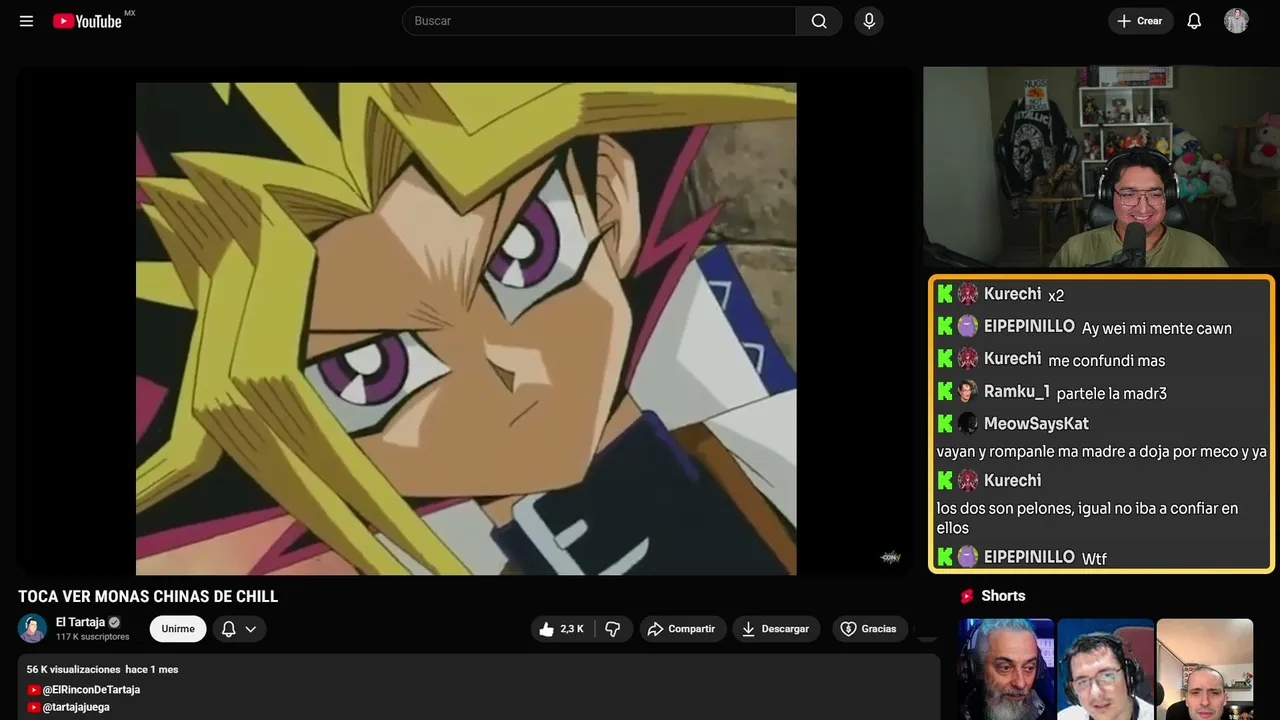Click the verified badge next to El Tartaja
The width and height of the screenshot is (1280, 720).
114,622
